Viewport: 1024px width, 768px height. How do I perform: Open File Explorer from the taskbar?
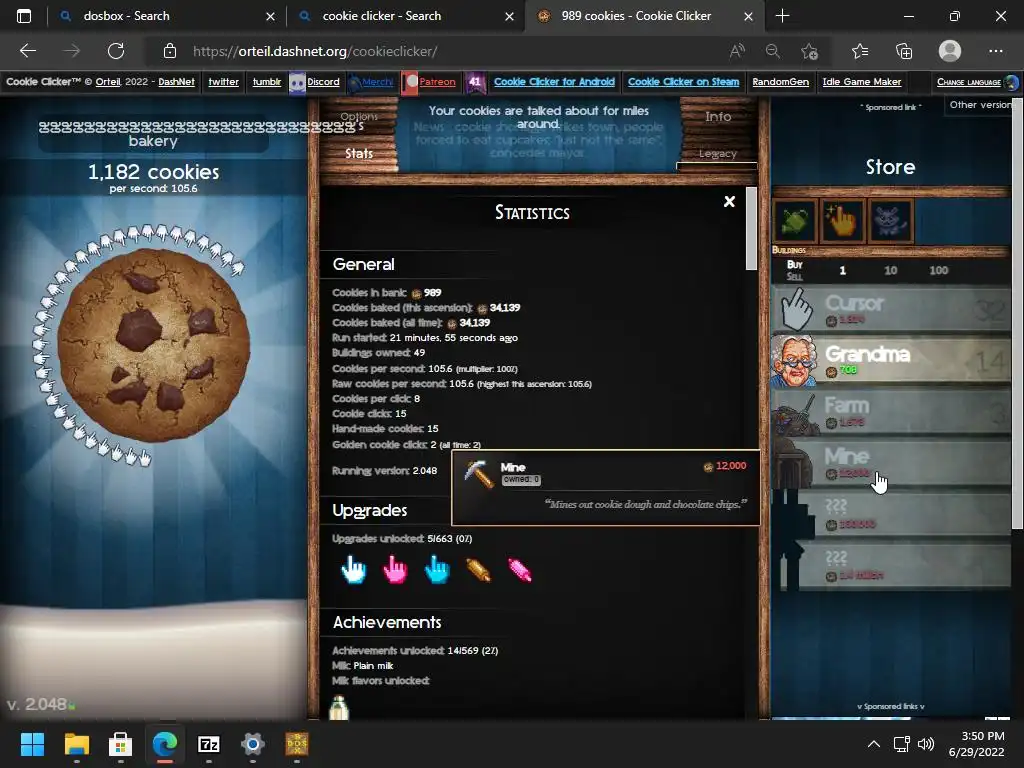76,744
